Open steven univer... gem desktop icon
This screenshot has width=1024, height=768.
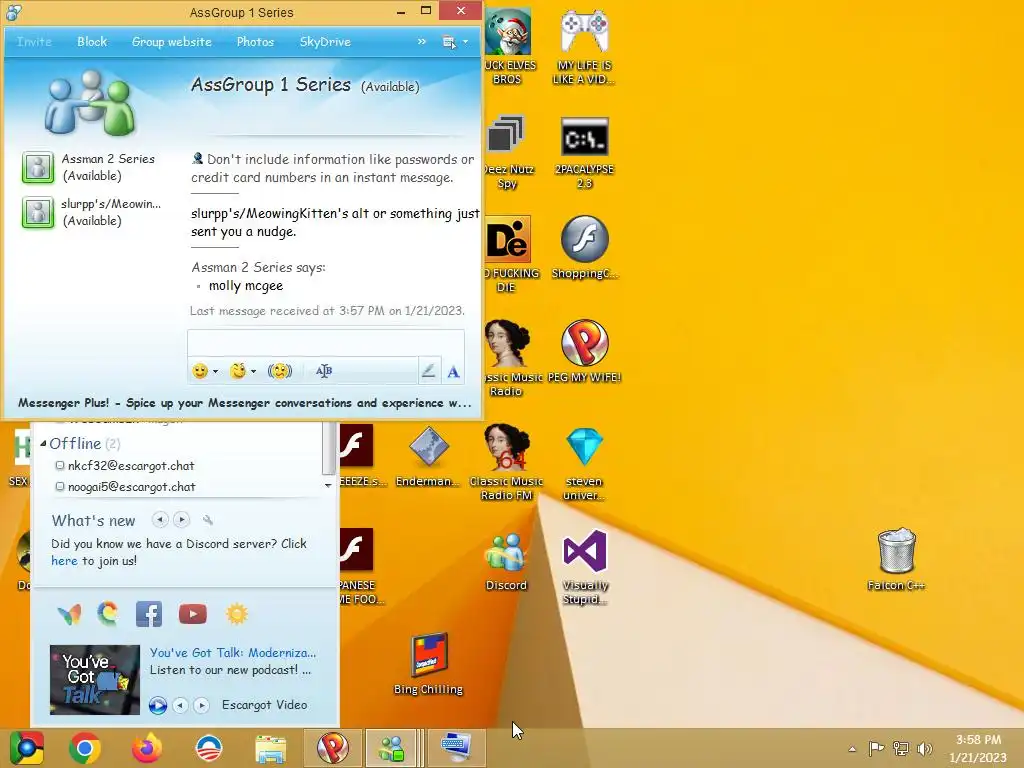[x=584, y=464]
